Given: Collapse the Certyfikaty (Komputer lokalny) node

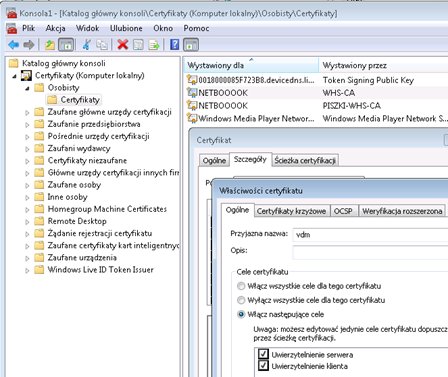Looking at the screenshot, I should point(14,76).
